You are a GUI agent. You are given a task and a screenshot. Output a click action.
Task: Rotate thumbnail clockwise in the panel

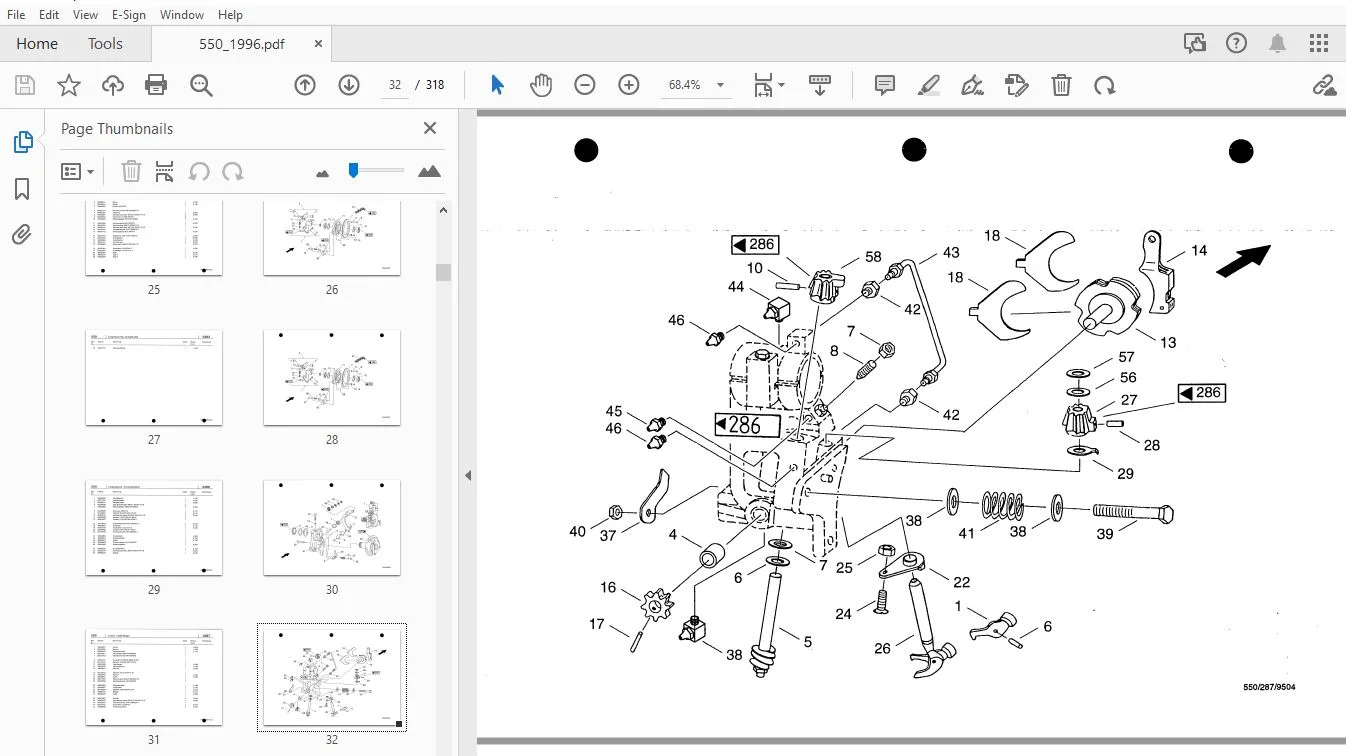click(x=233, y=171)
